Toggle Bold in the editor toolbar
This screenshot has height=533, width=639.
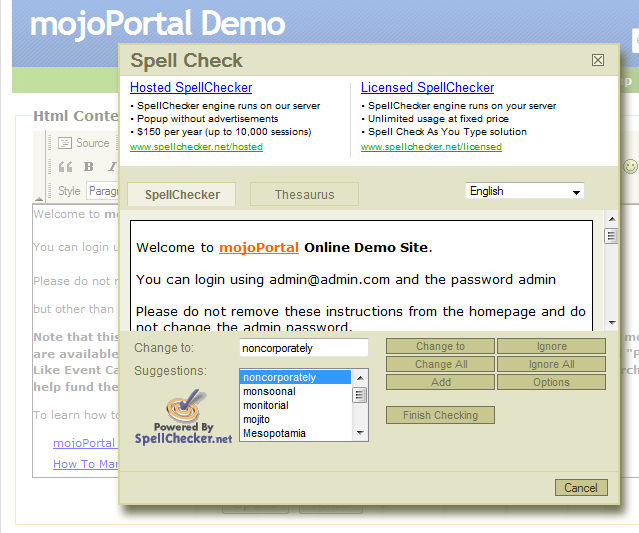click(88, 167)
